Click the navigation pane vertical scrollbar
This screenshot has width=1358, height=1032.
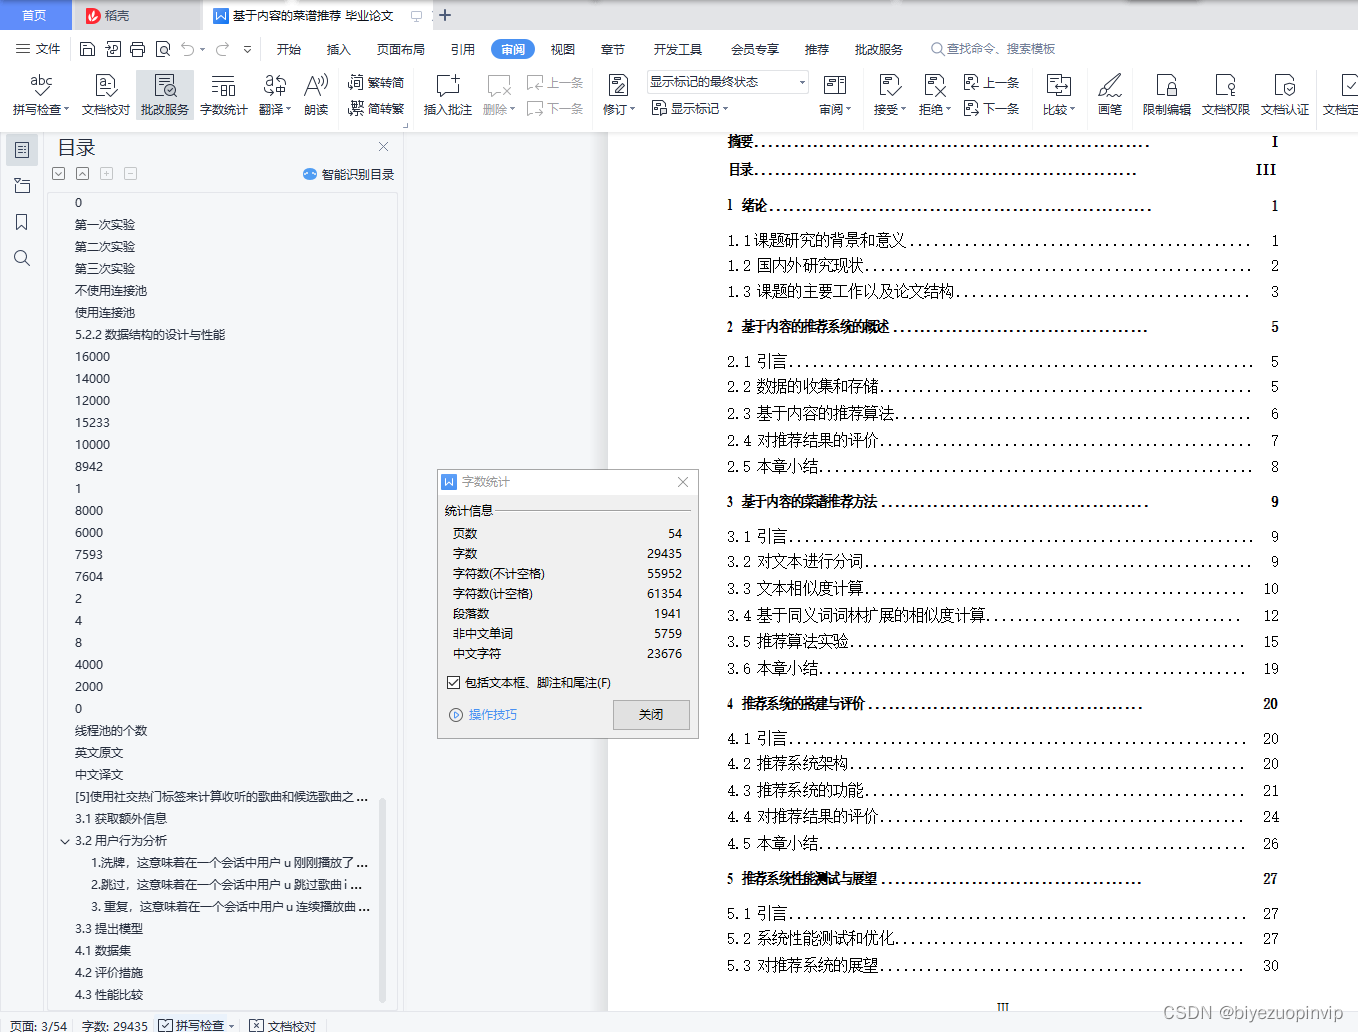tap(383, 900)
